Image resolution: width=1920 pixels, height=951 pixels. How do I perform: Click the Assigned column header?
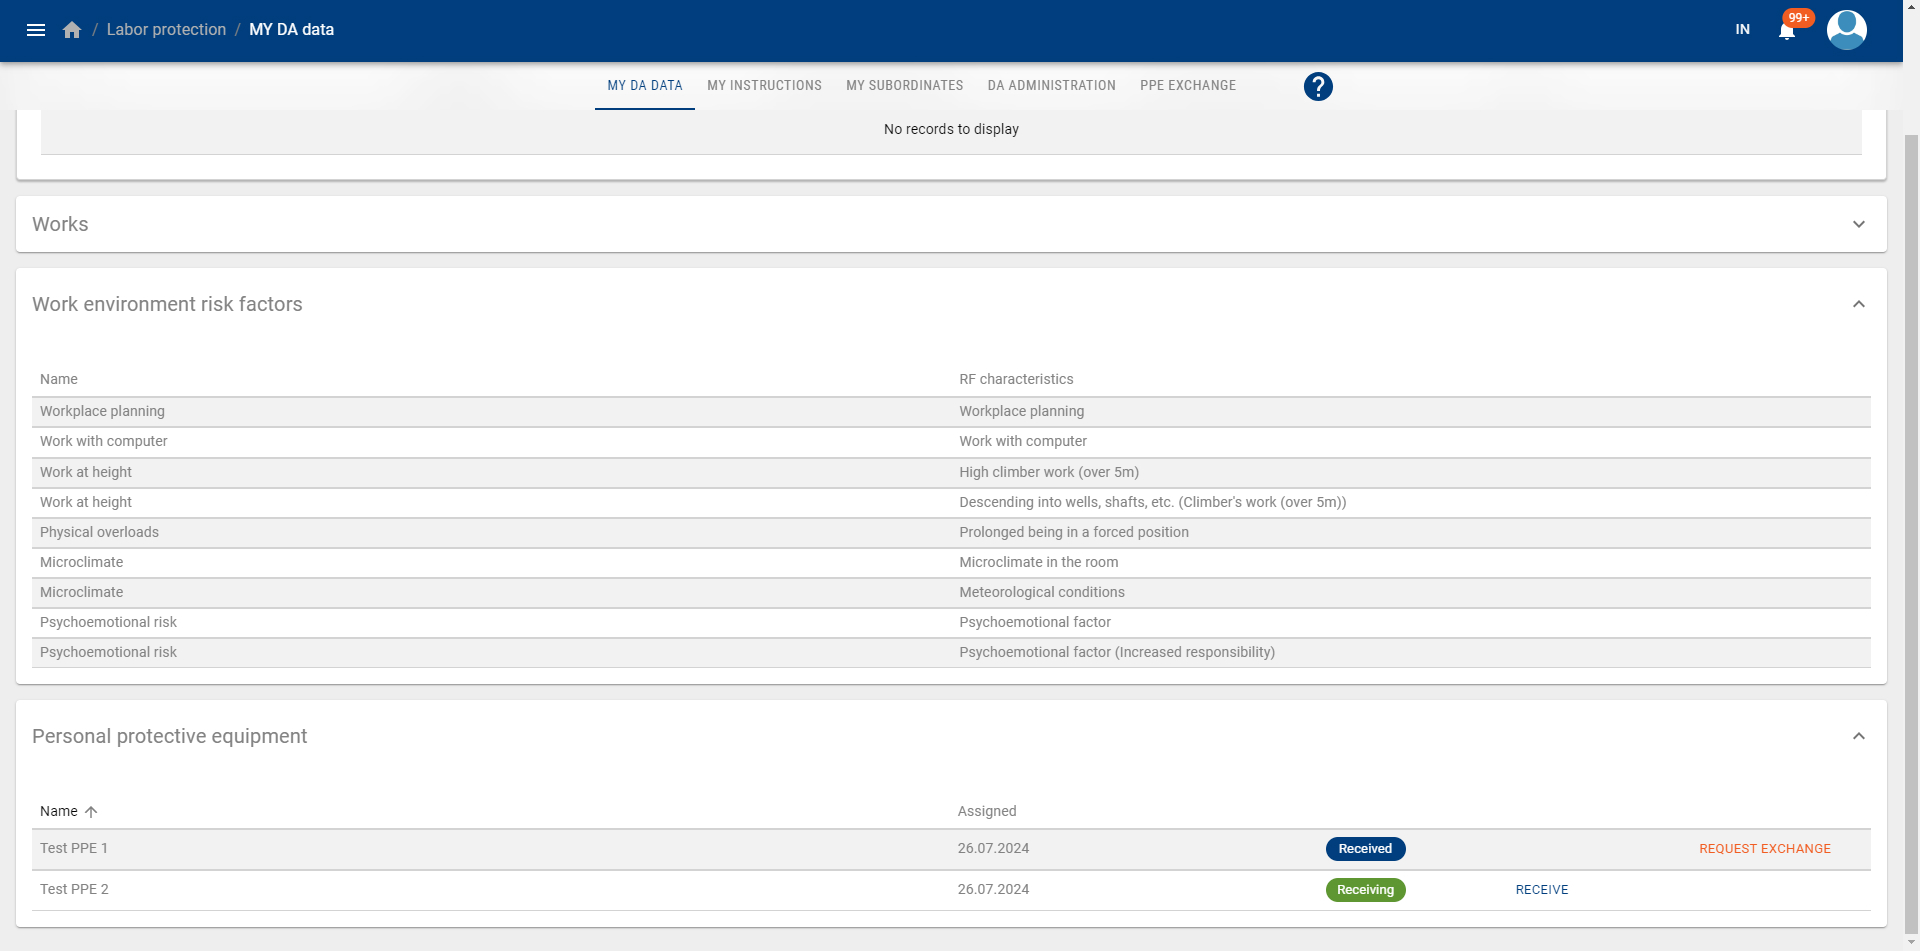pyautogui.click(x=987, y=812)
